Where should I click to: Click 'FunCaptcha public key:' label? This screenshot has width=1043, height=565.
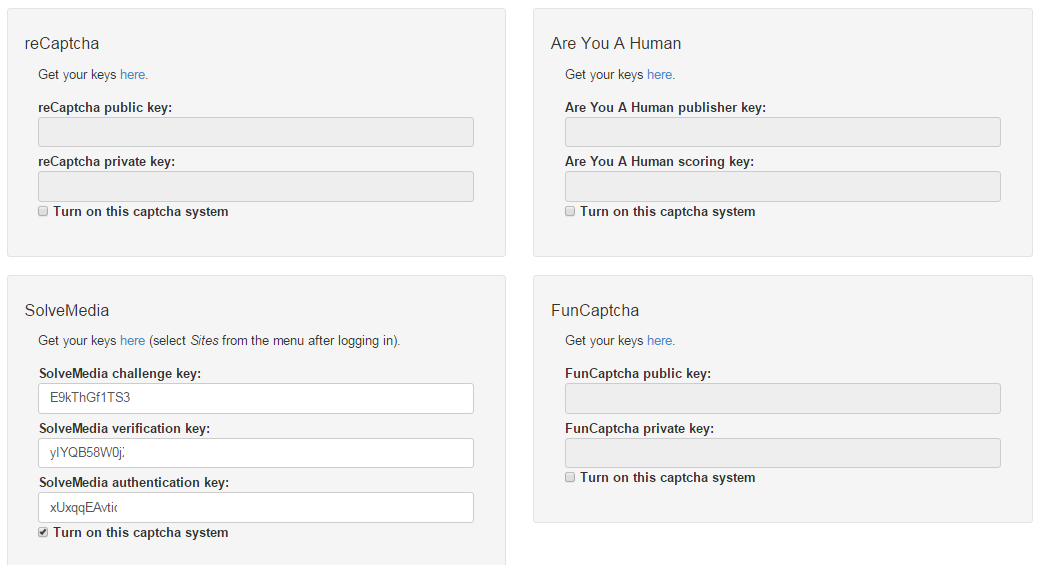638,373
